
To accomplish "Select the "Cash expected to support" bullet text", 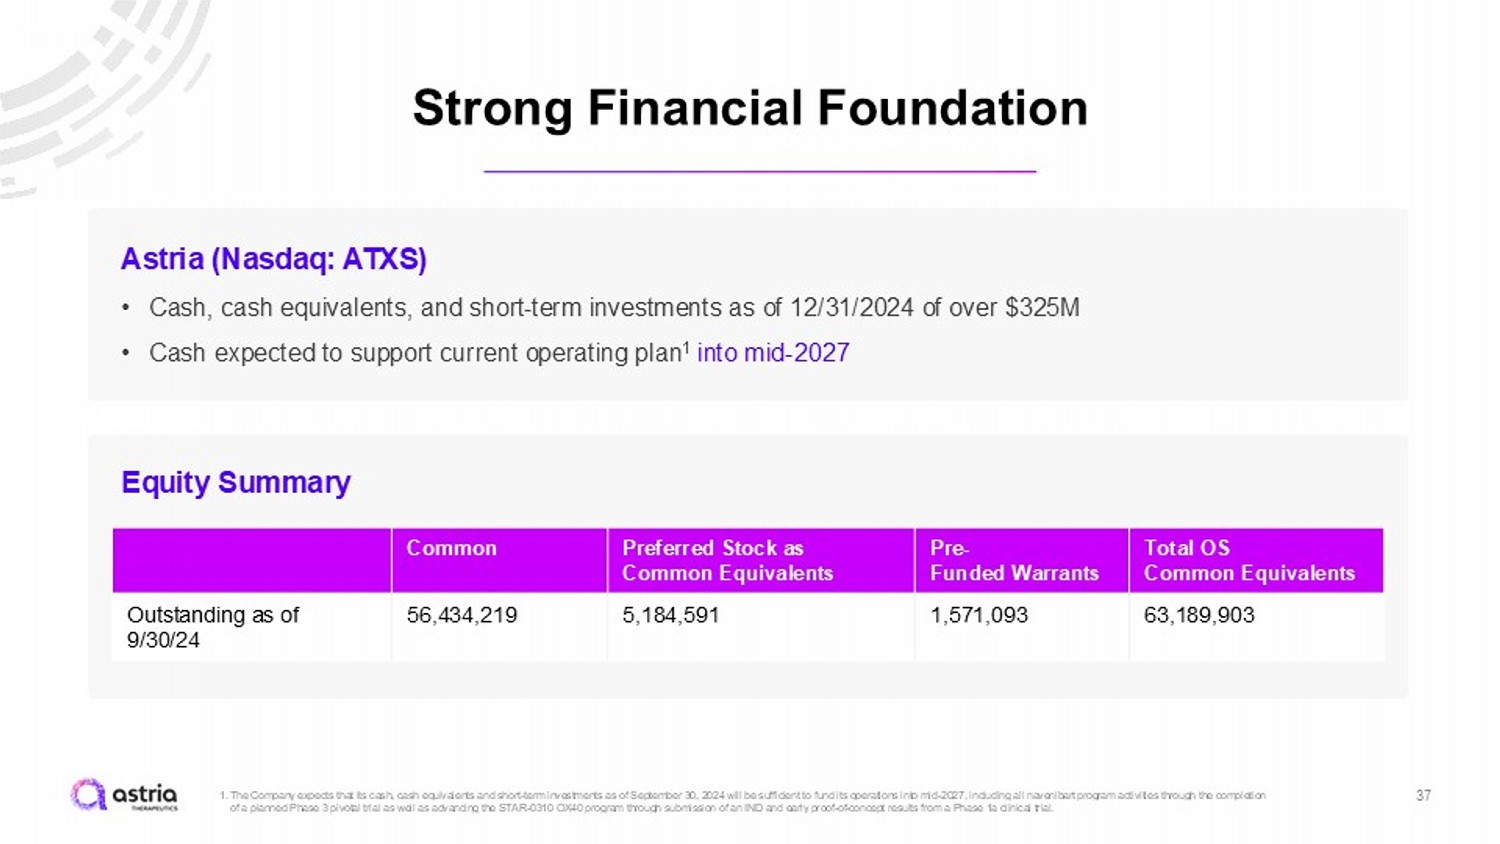I will click(x=414, y=353).
